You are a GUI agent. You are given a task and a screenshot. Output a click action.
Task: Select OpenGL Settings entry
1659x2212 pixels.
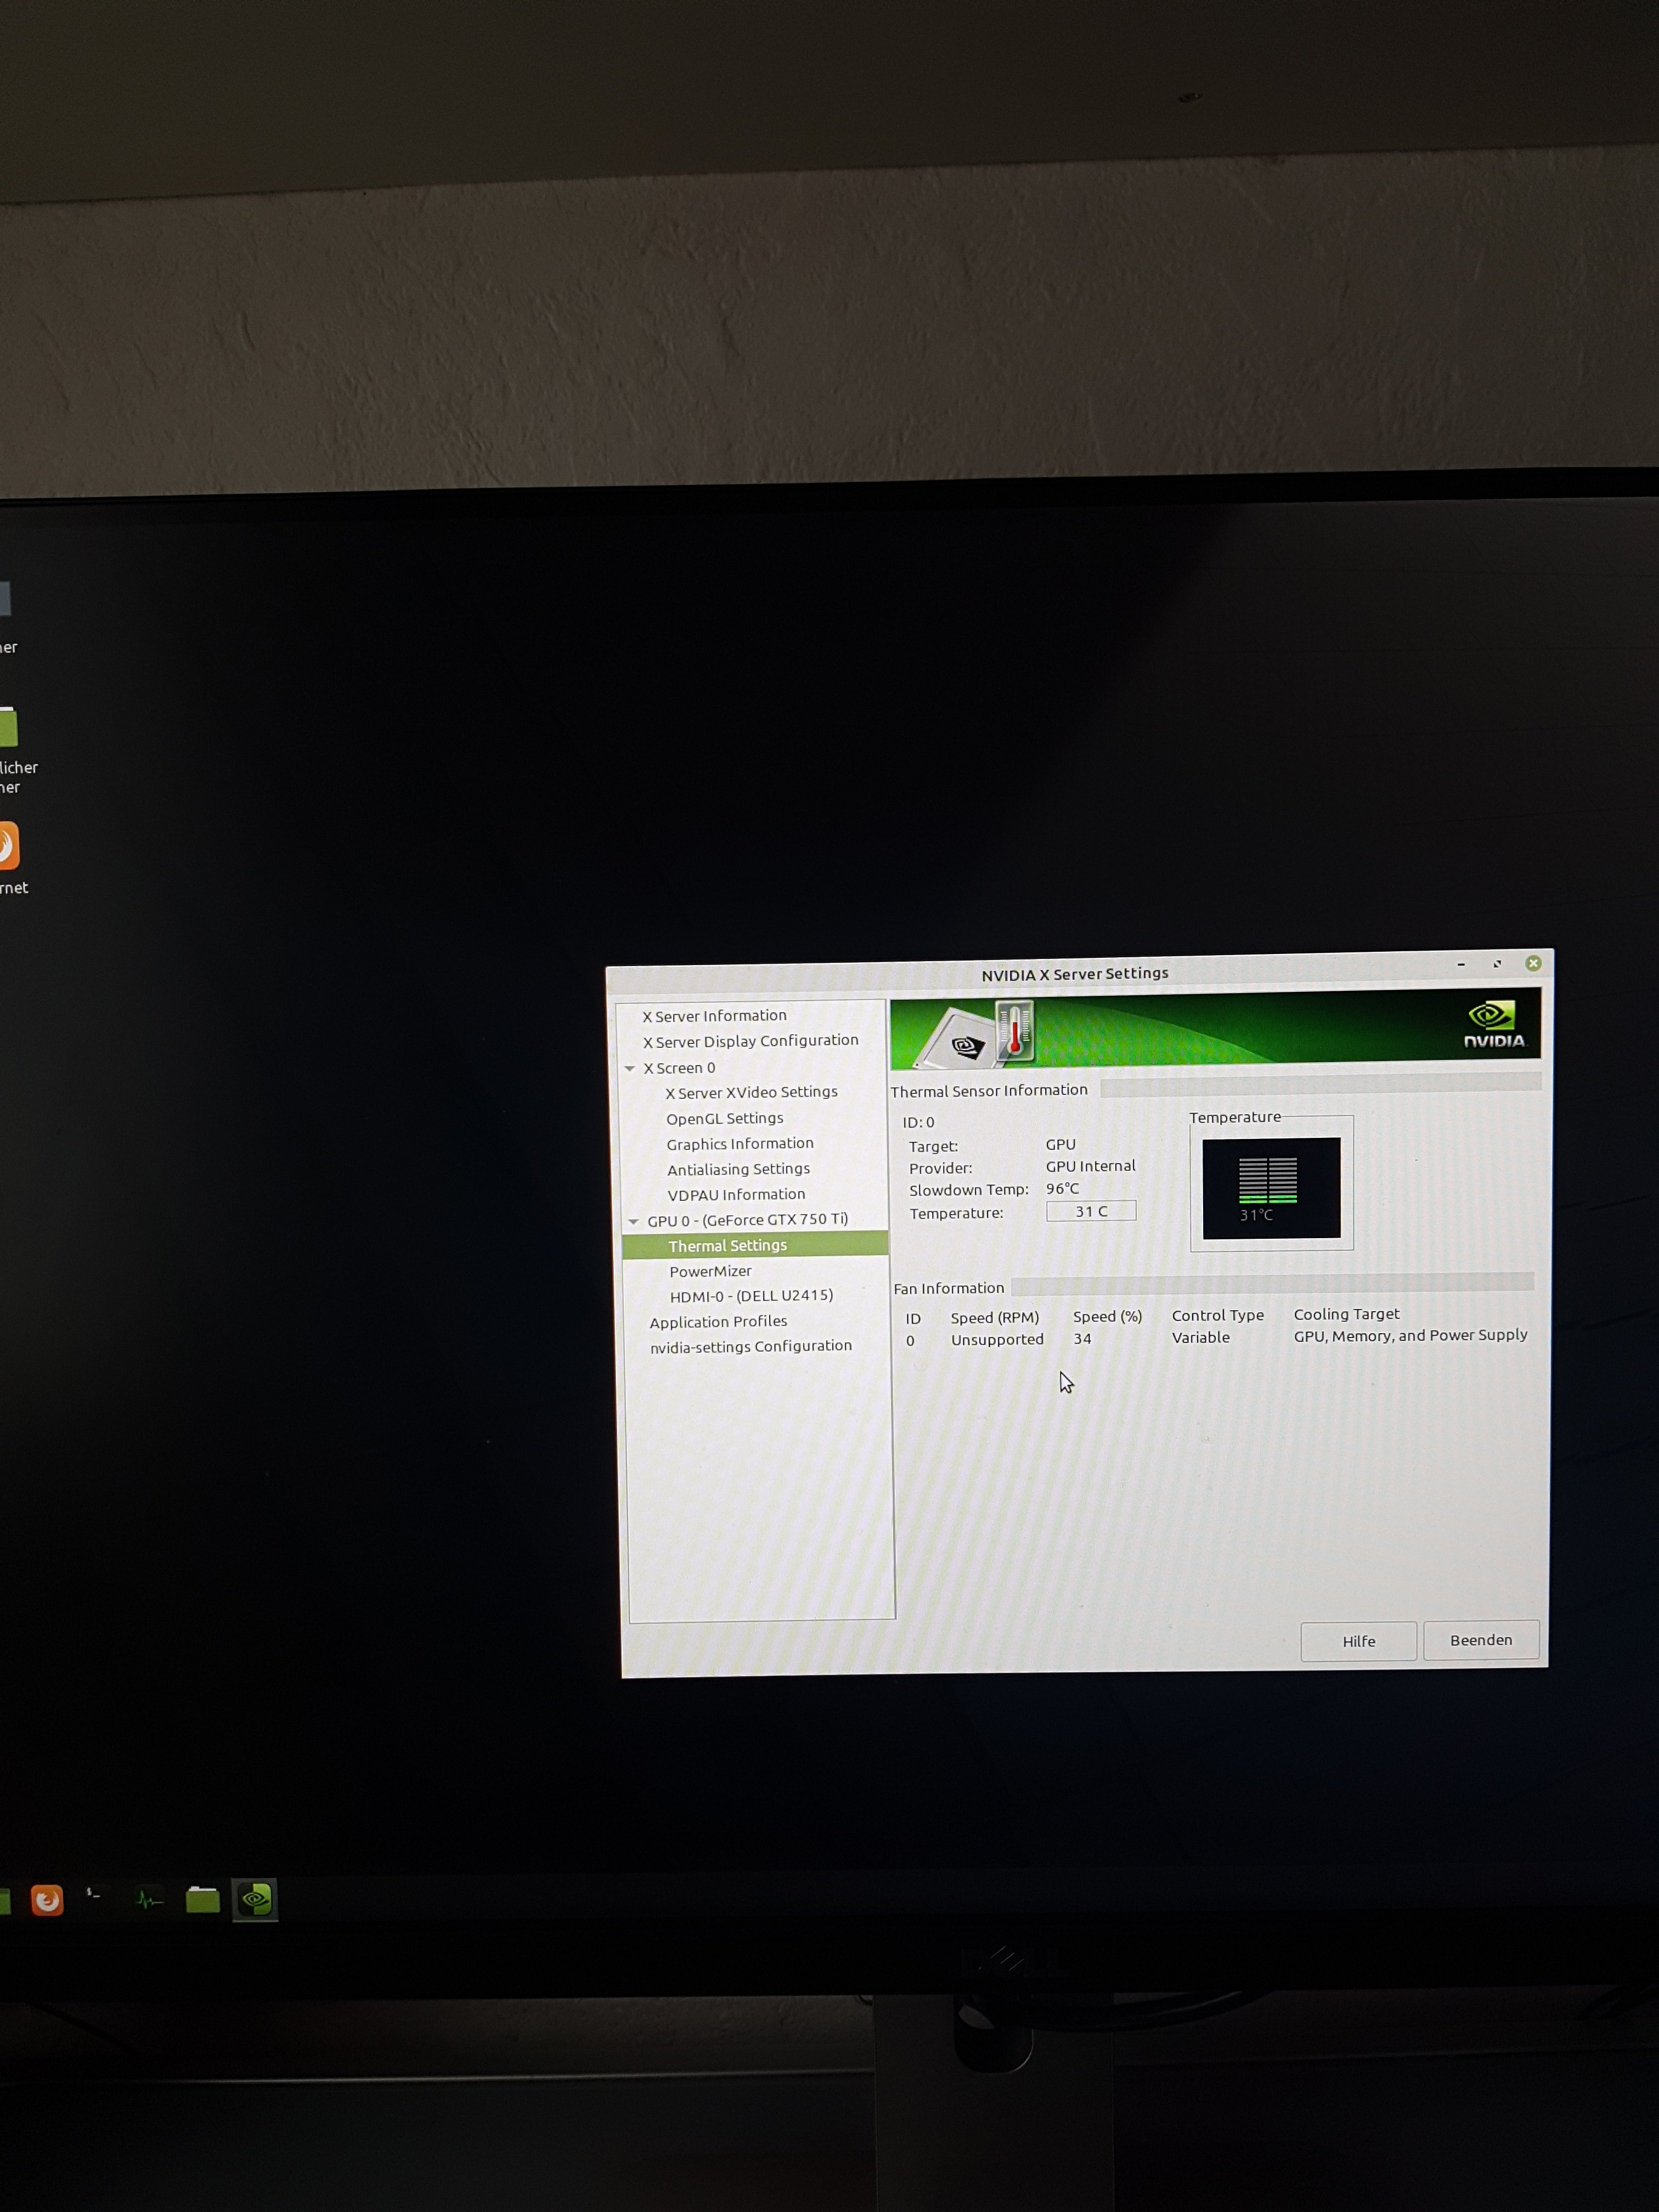click(x=724, y=1118)
